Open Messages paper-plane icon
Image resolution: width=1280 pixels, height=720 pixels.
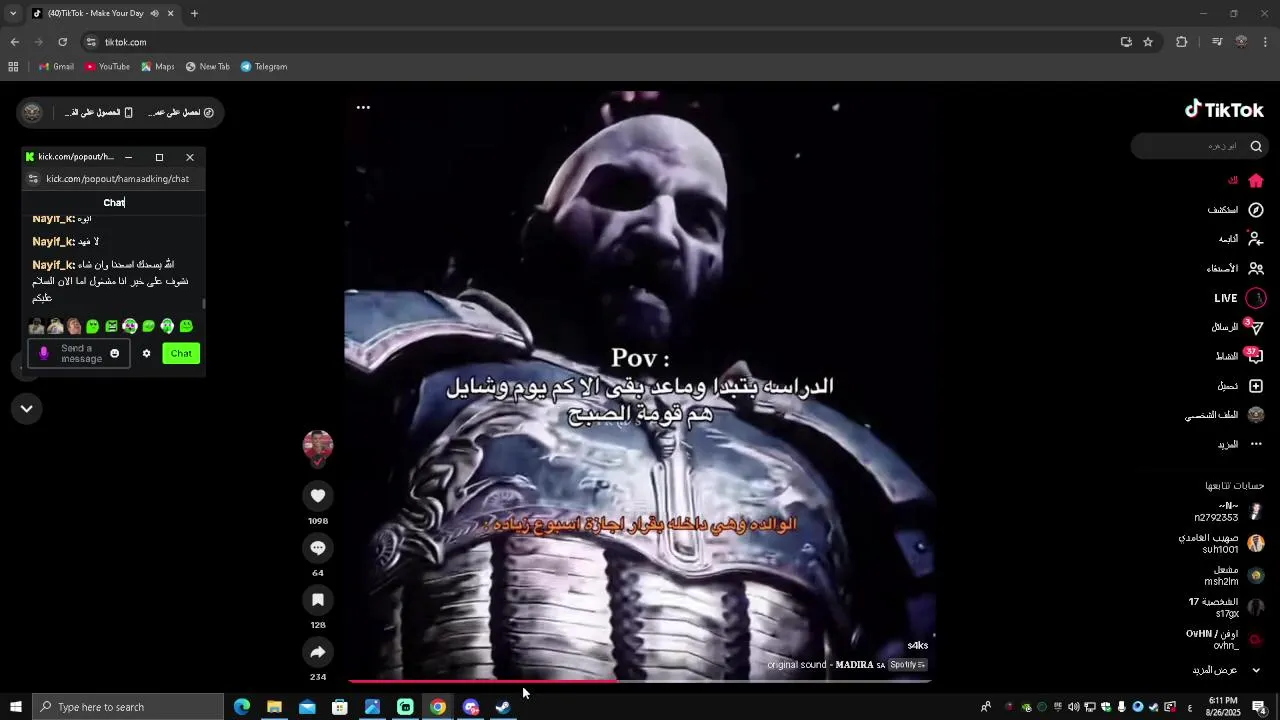(1256, 327)
